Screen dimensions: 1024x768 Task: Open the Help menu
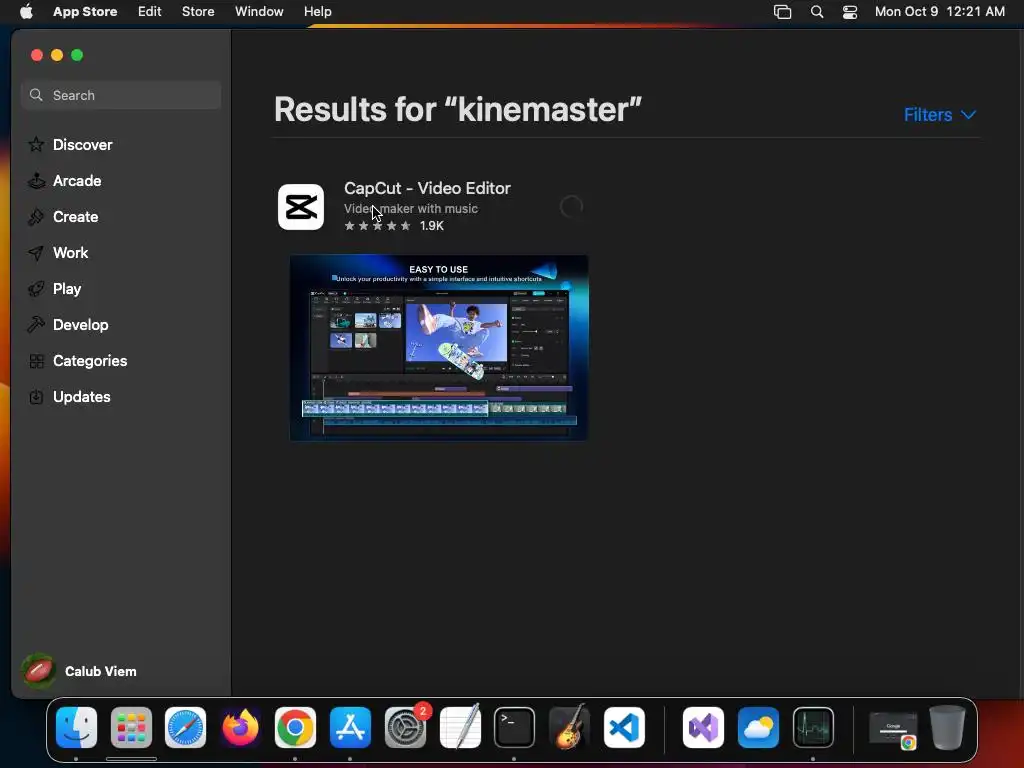point(317,11)
